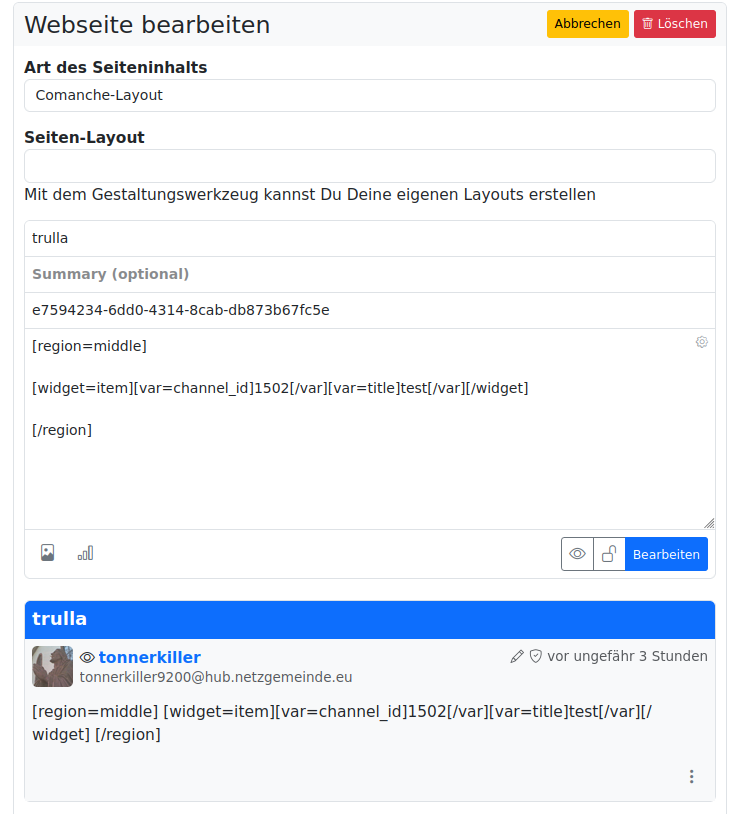Click the textarea resize handle
The width and height of the screenshot is (736, 814).
coord(709,523)
